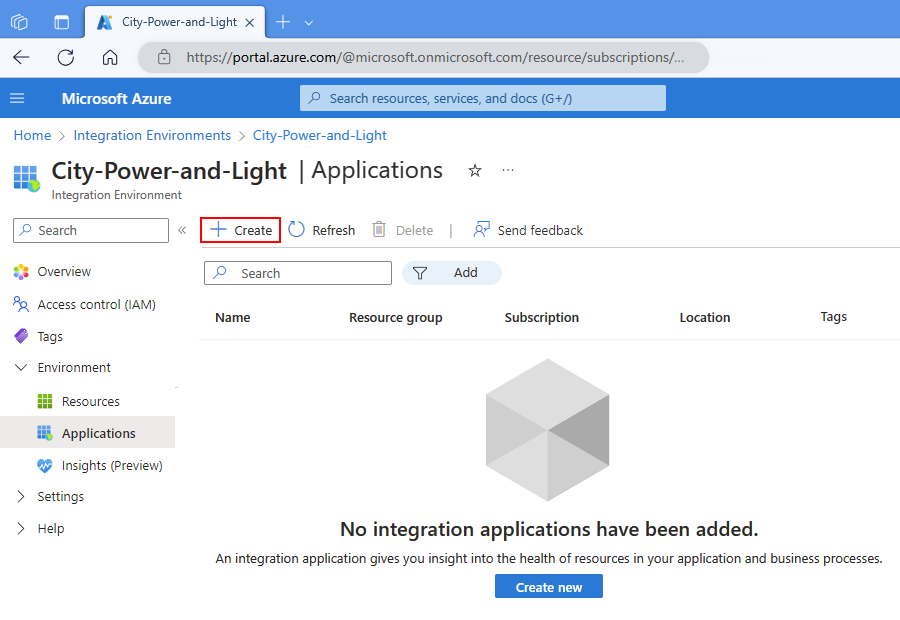Click the browser reload icon

tap(65, 57)
